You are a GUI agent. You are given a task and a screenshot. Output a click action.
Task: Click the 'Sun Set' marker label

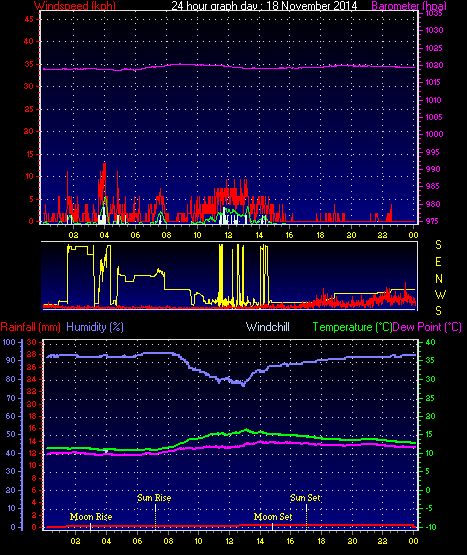(305, 498)
